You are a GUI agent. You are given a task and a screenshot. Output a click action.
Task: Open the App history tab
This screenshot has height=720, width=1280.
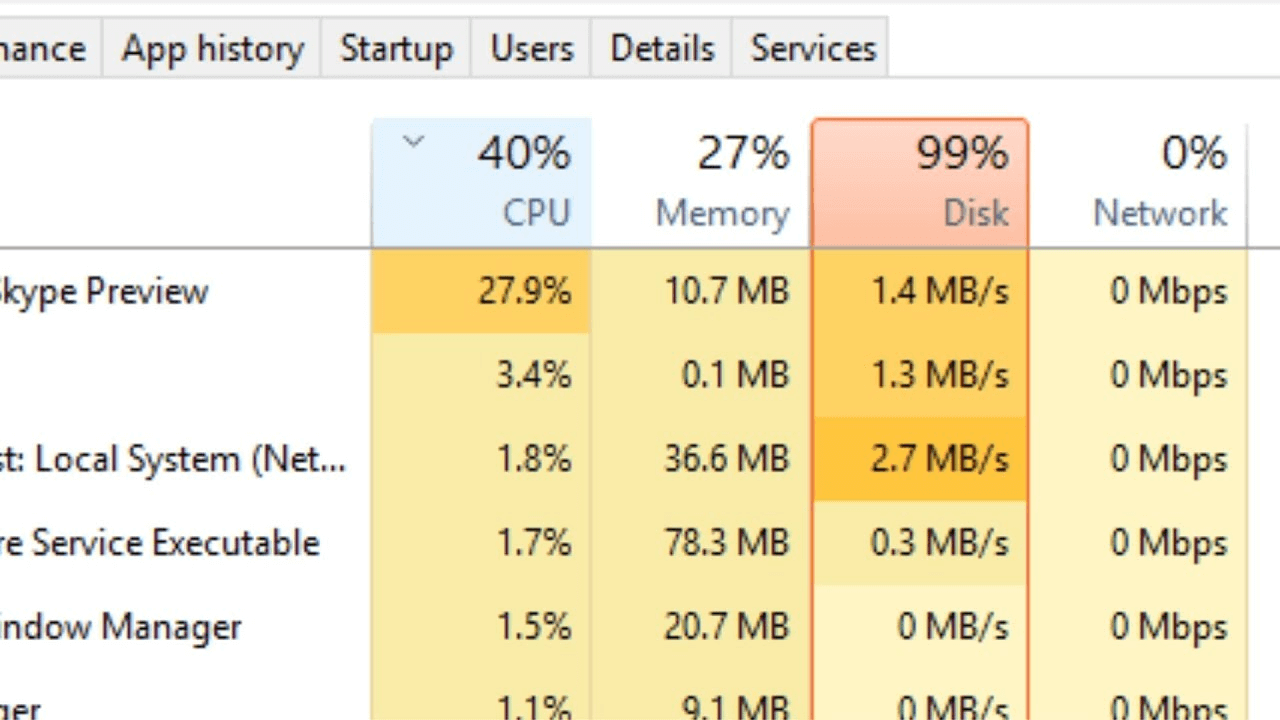[212, 47]
